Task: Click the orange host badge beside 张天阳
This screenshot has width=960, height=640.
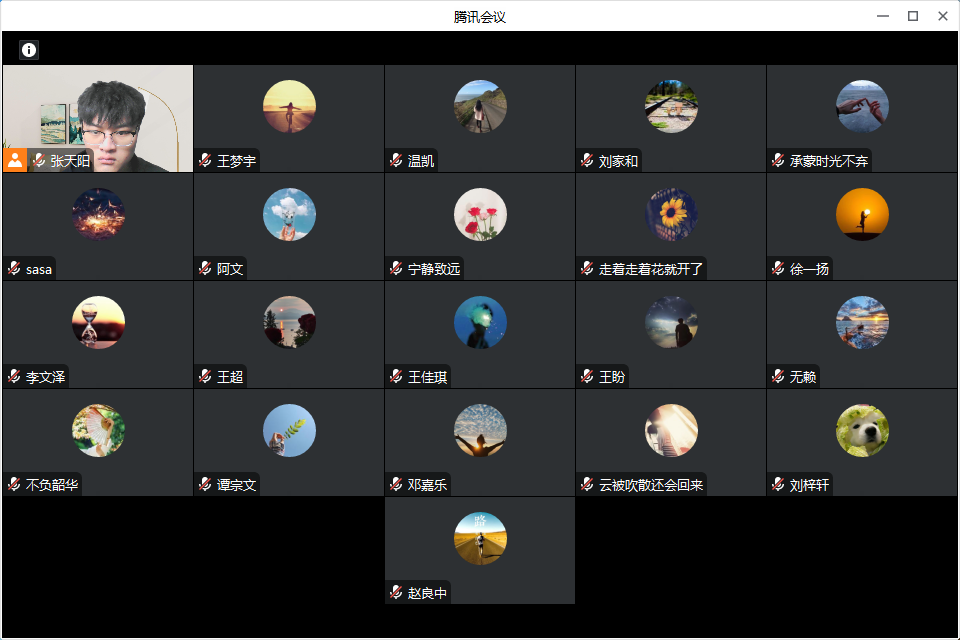Action: (15, 160)
